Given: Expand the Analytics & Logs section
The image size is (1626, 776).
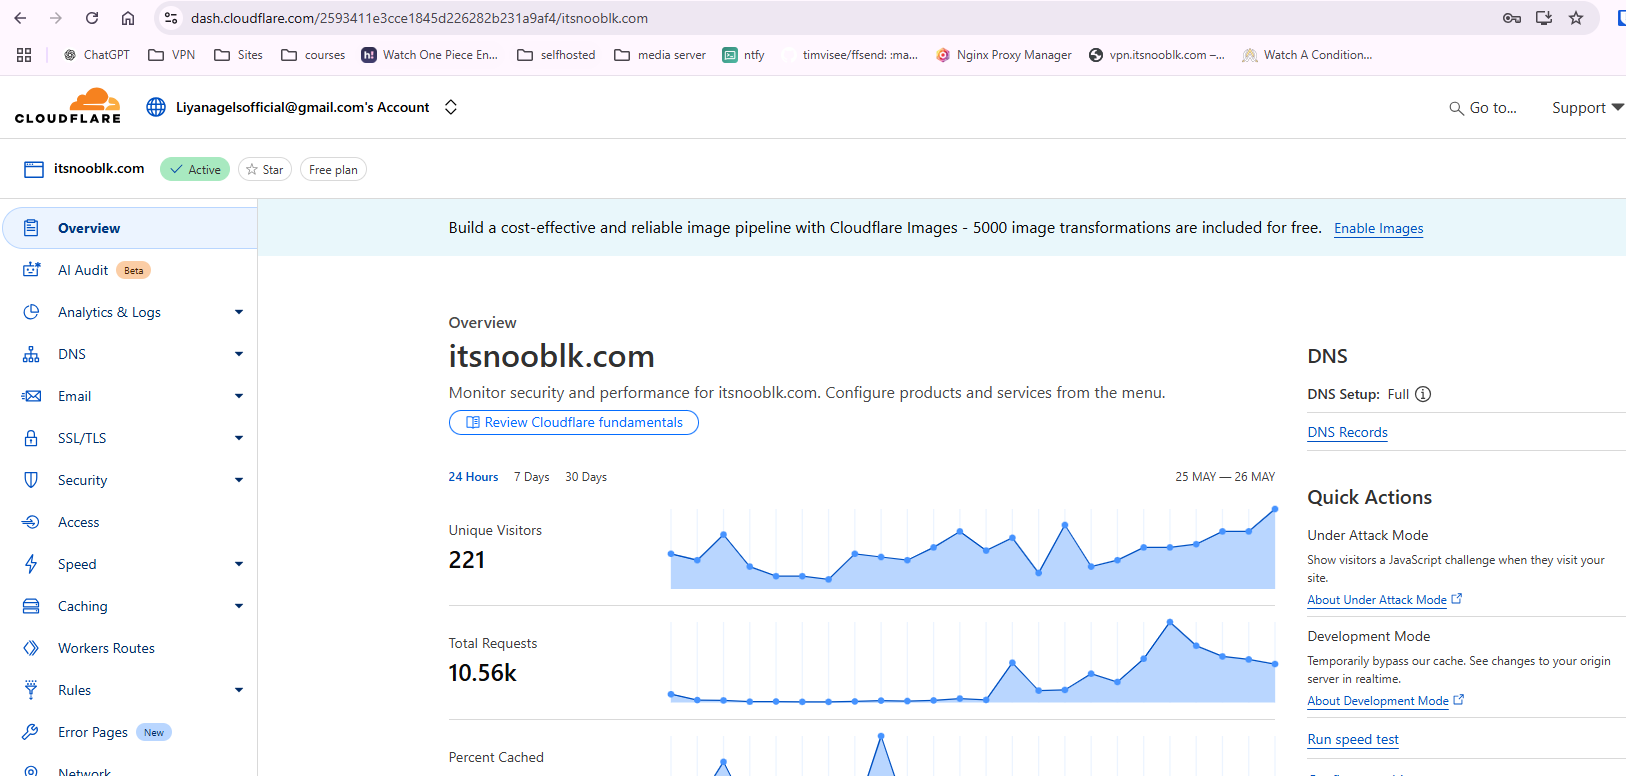Looking at the screenshot, I should click(239, 312).
